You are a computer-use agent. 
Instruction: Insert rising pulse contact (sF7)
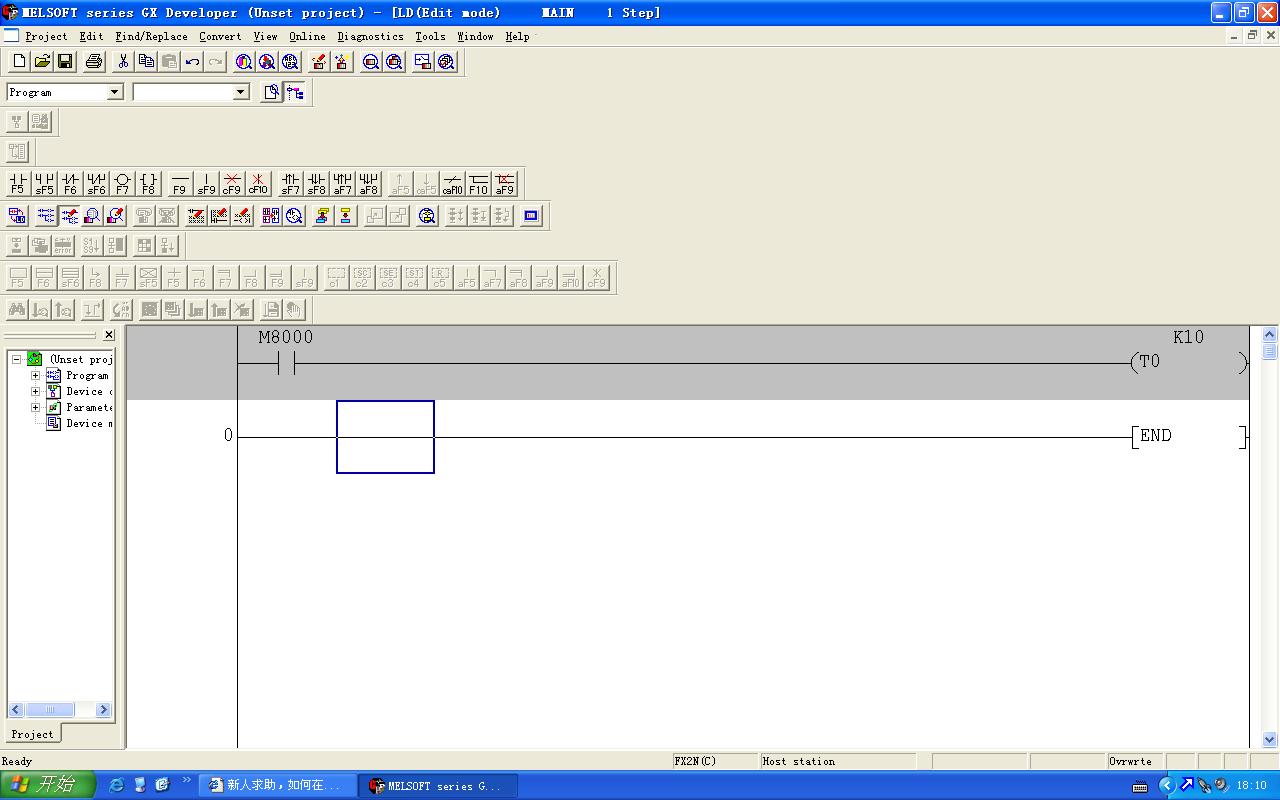pos(290,184)
